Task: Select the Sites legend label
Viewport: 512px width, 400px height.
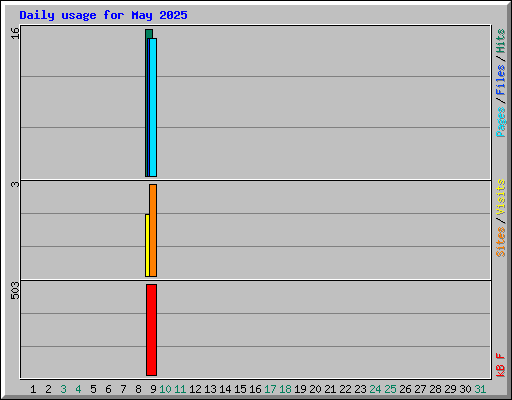Action: (500, 242)
